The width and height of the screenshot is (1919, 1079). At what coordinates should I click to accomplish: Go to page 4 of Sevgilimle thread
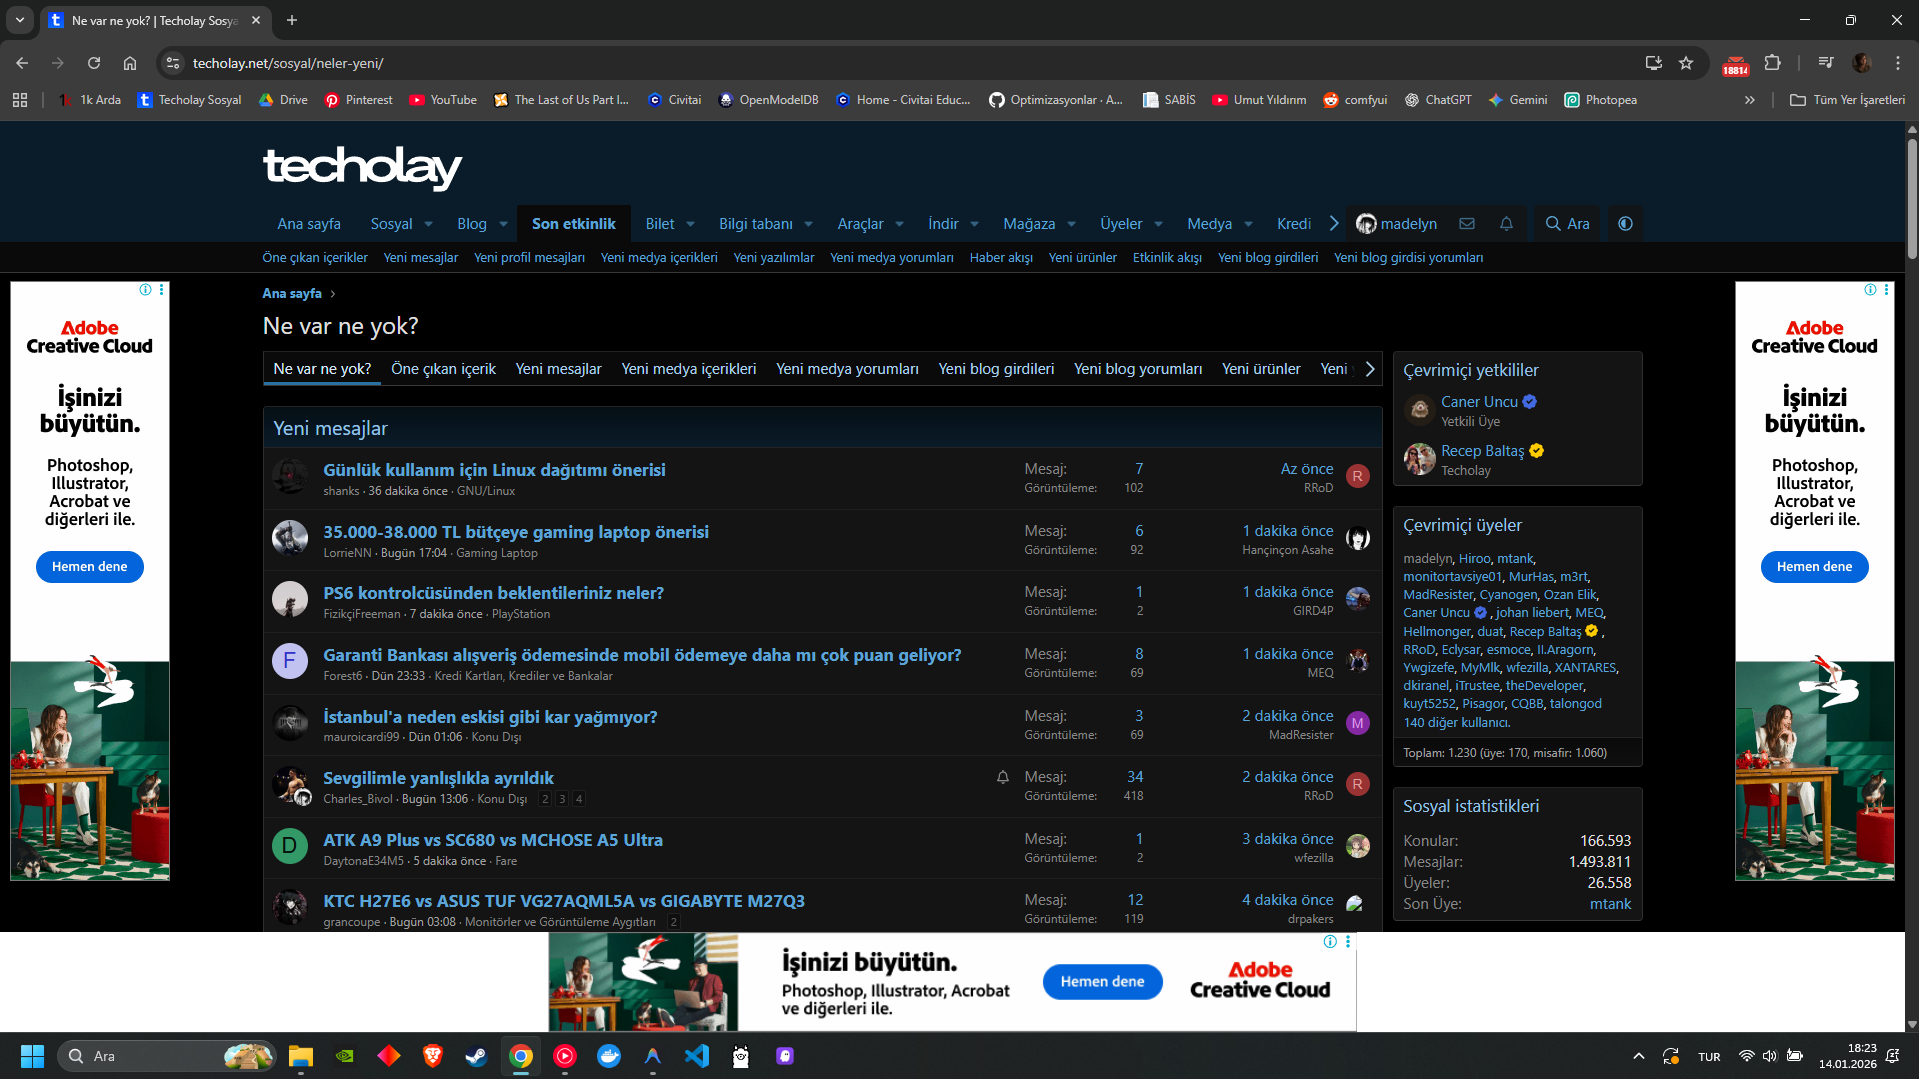pos(579,799)
